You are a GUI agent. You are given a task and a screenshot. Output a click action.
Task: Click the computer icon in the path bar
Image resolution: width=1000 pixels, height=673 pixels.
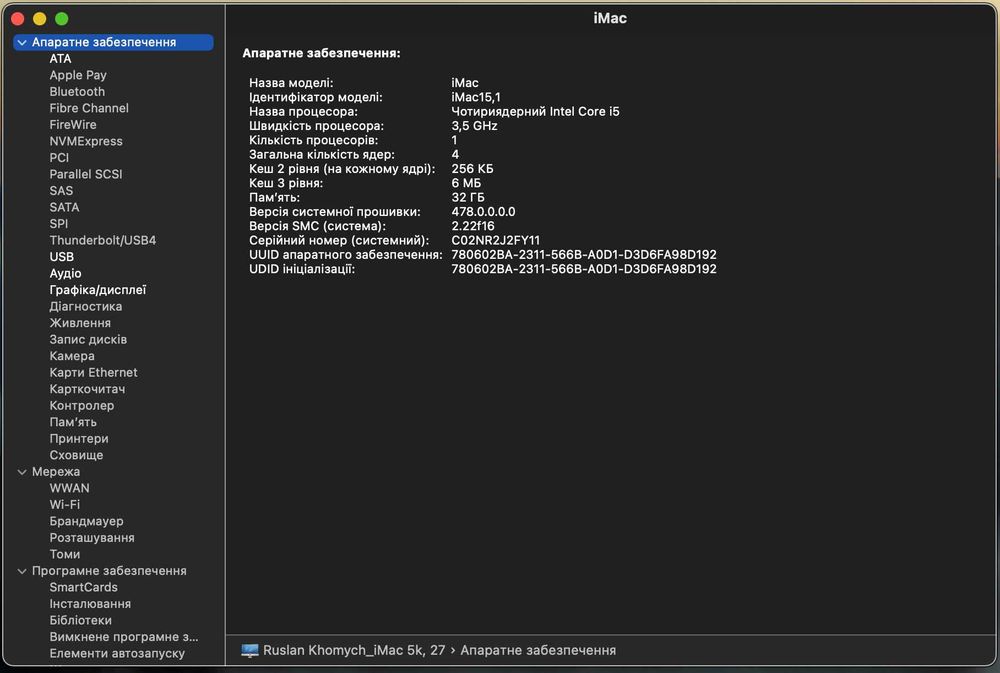[250, 650]
